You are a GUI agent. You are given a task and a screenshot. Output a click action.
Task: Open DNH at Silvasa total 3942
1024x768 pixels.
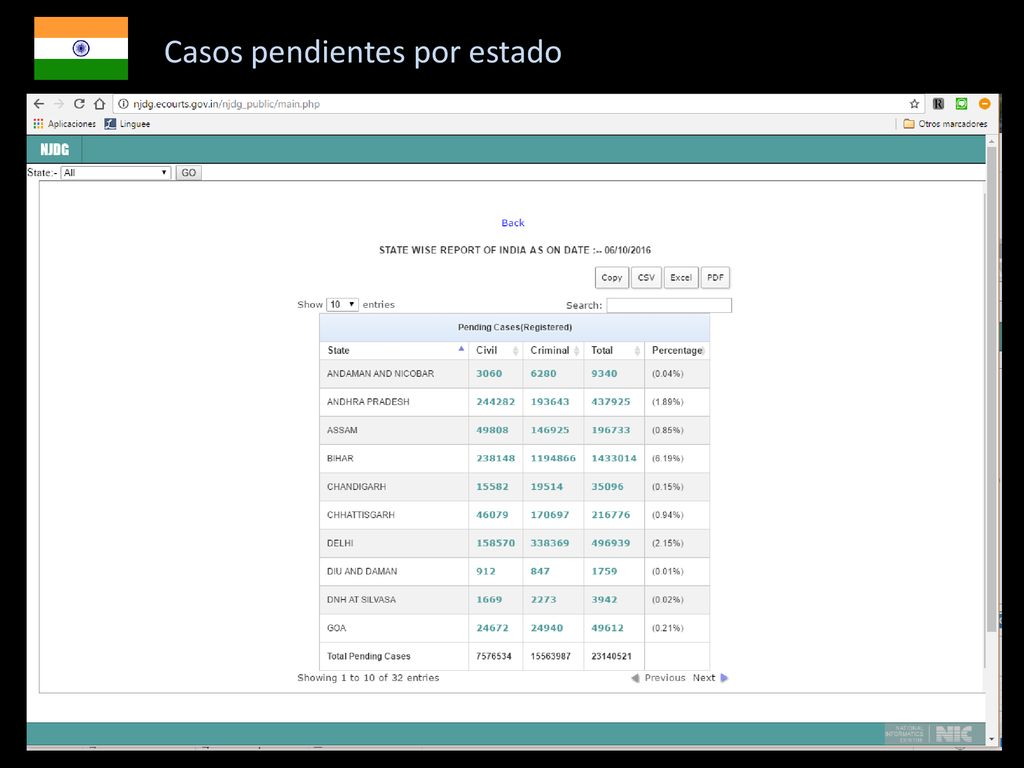(x=604, y=600)
